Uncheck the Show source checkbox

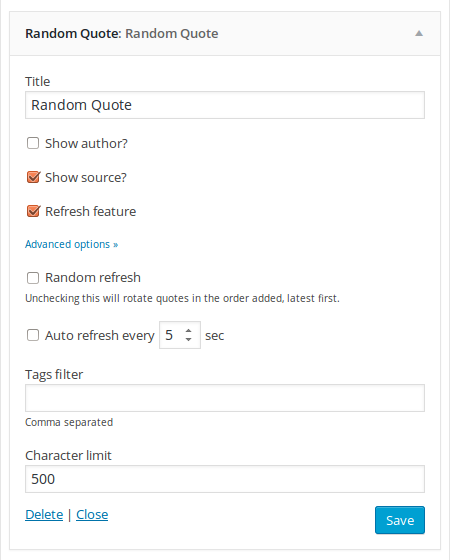click(x=33, y=177)
